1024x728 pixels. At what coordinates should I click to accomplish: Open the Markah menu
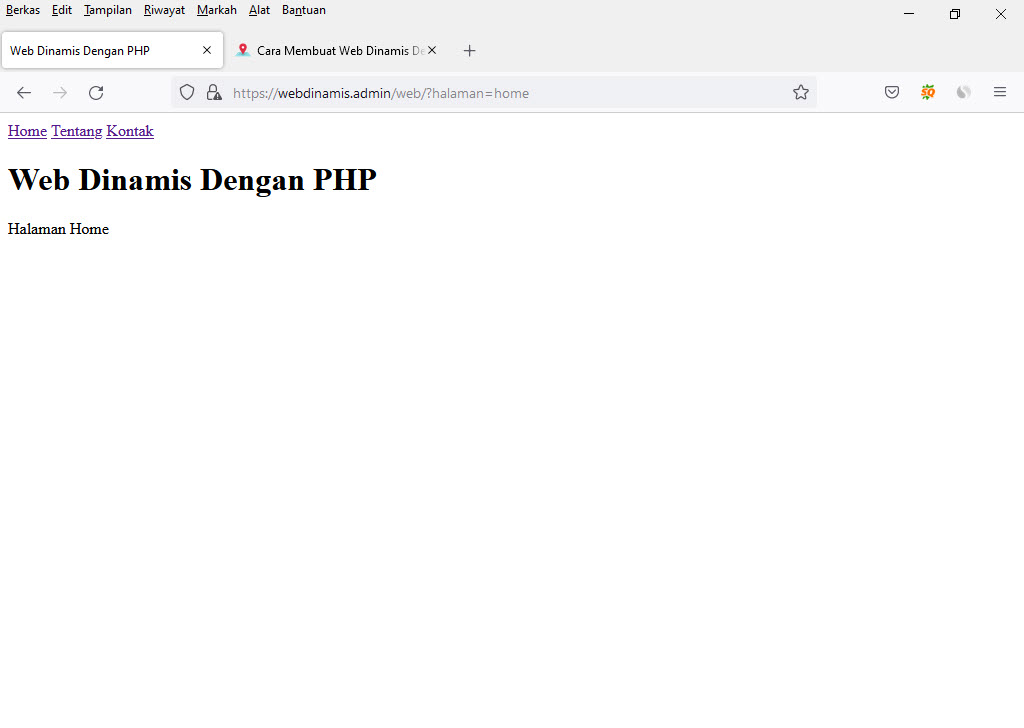tap(216, 10)
